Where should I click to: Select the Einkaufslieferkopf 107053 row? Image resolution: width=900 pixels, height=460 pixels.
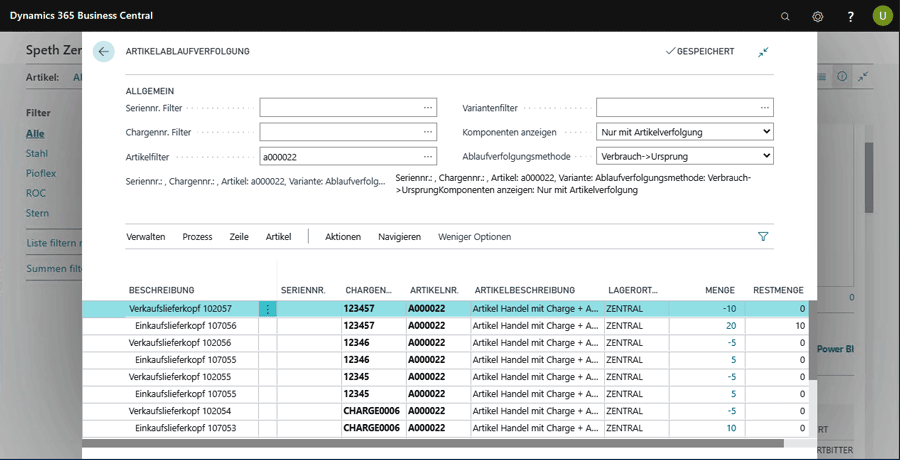(x=445, y=428)
